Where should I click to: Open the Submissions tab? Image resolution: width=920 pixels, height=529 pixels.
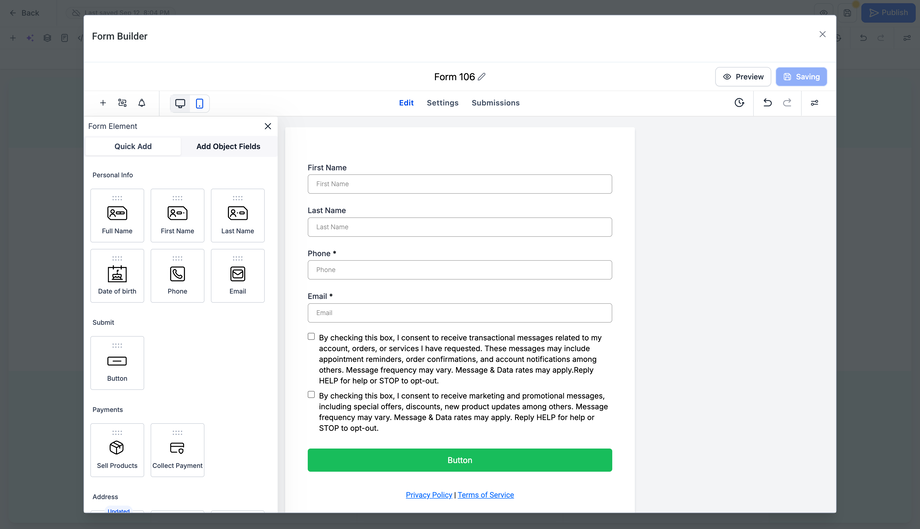coord(495,103)
